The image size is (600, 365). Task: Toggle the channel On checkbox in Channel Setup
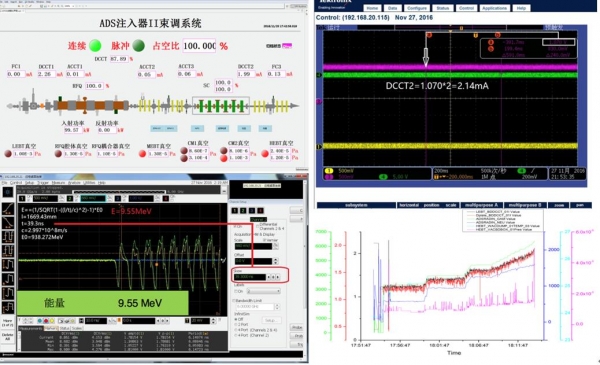coord(235,226)
